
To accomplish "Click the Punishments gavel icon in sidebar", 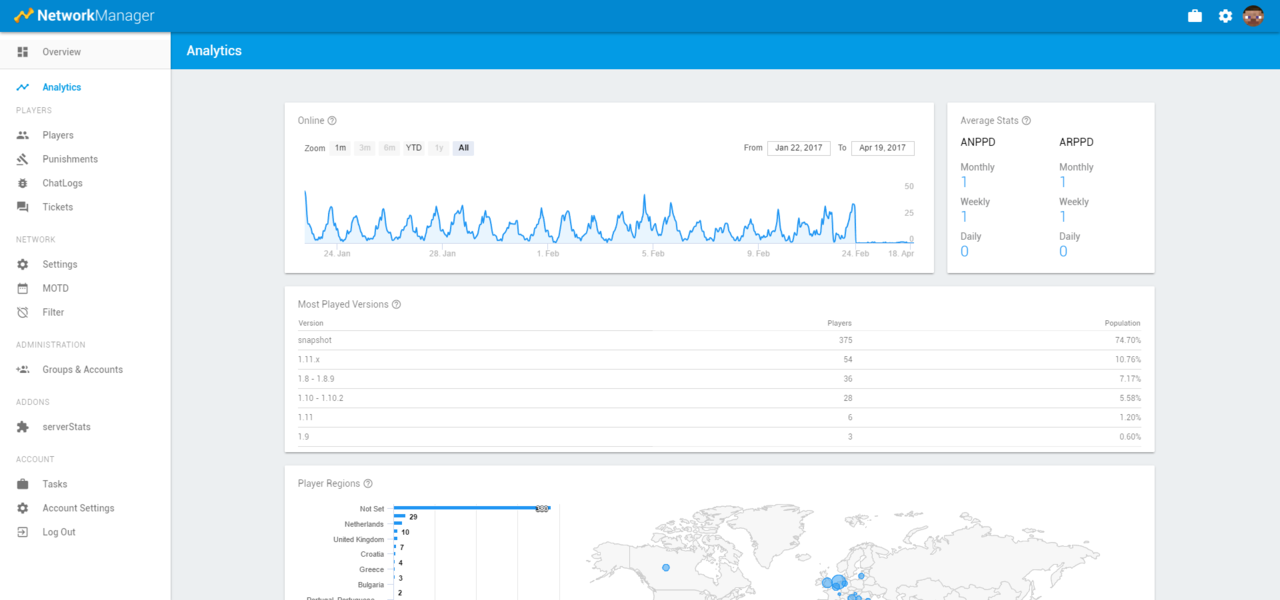I will click(x=23, y=159).
